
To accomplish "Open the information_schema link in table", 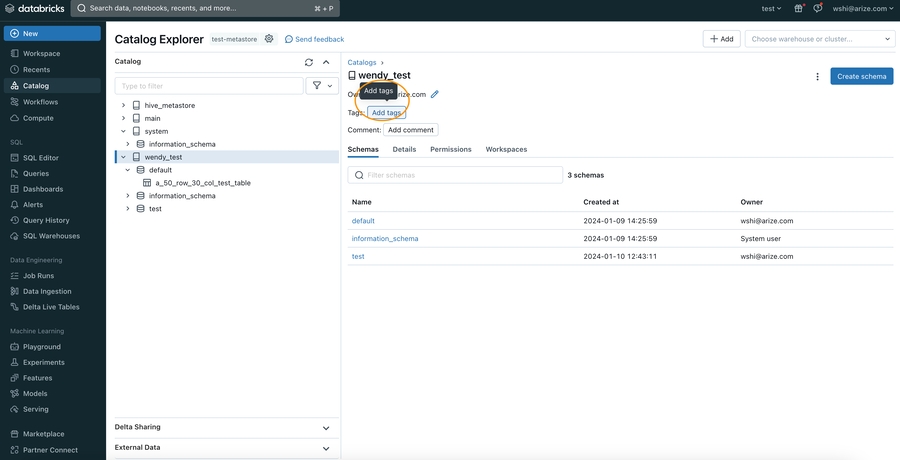I will (385, 238).
